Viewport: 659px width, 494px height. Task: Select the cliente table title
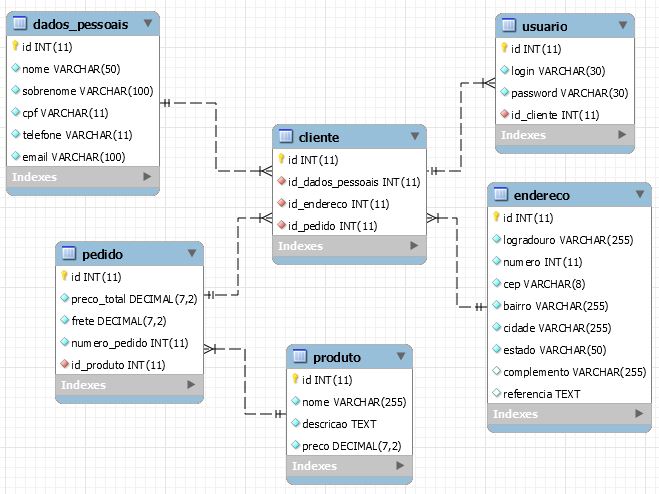(319, 137)
